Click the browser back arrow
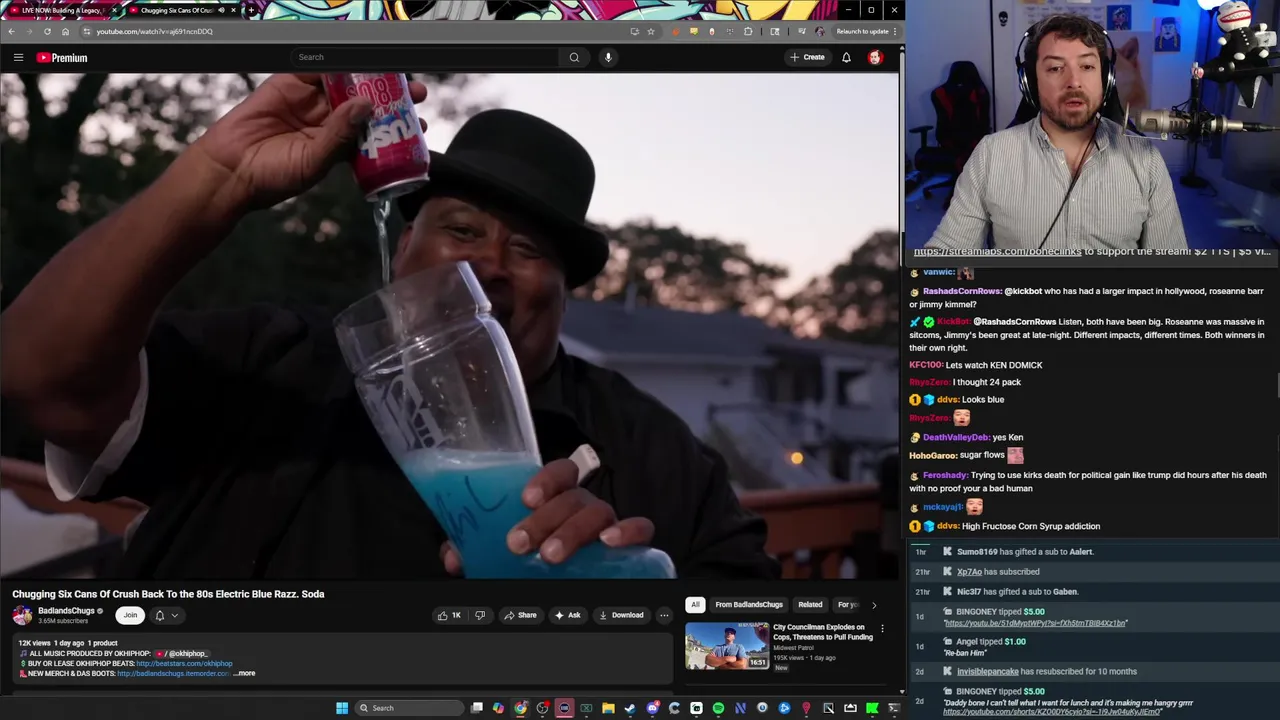 click(x=11, y=31)
